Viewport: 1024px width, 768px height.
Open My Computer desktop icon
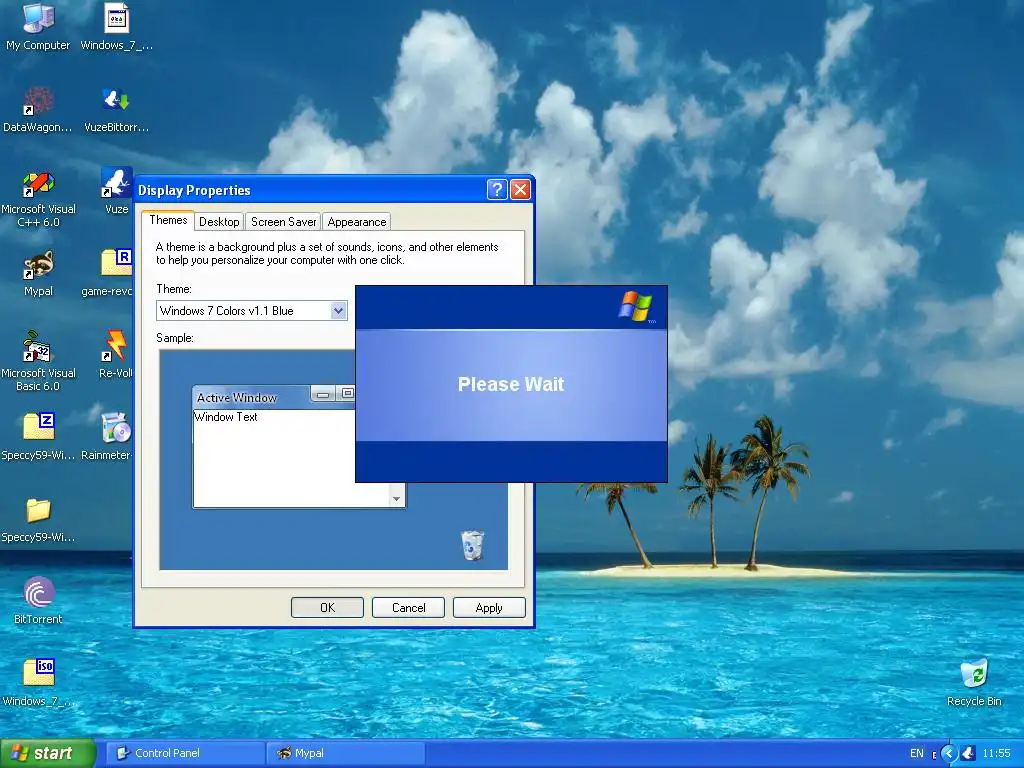[38, 26]
